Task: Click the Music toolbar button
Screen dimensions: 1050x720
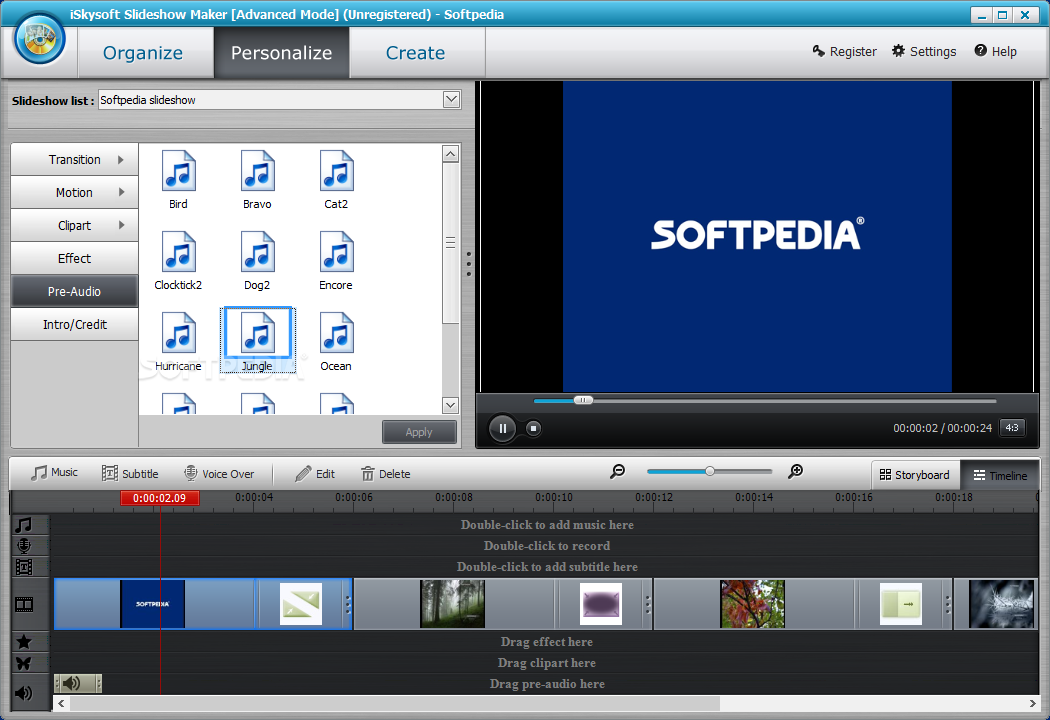Action: 54,473
